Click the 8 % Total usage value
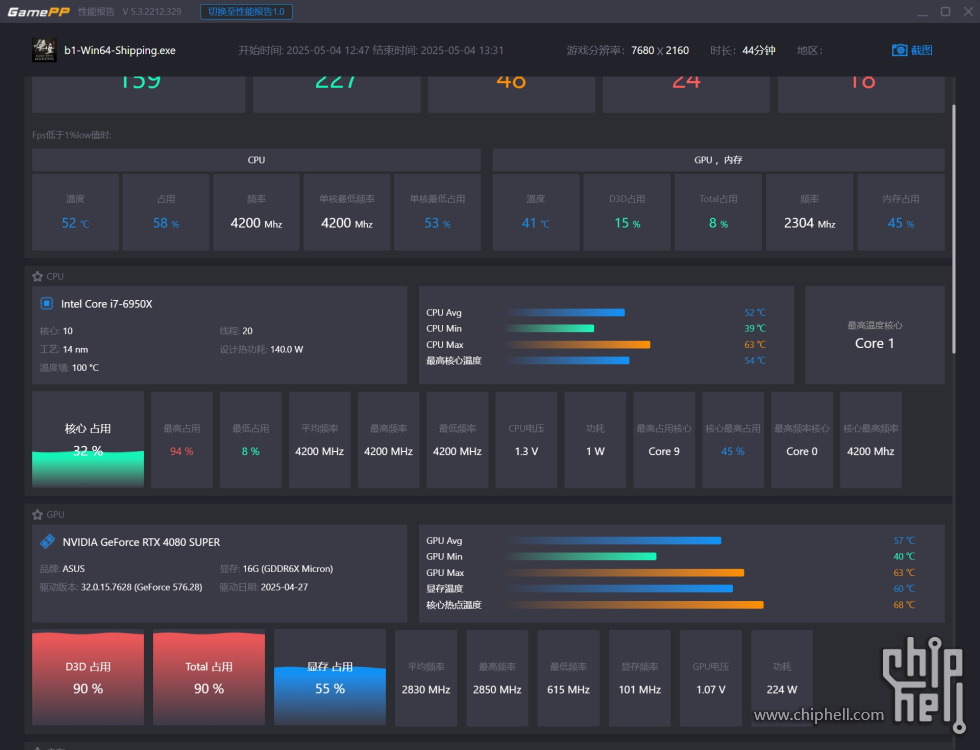Viewport: 980px width, 750px height. pos(718,223)
